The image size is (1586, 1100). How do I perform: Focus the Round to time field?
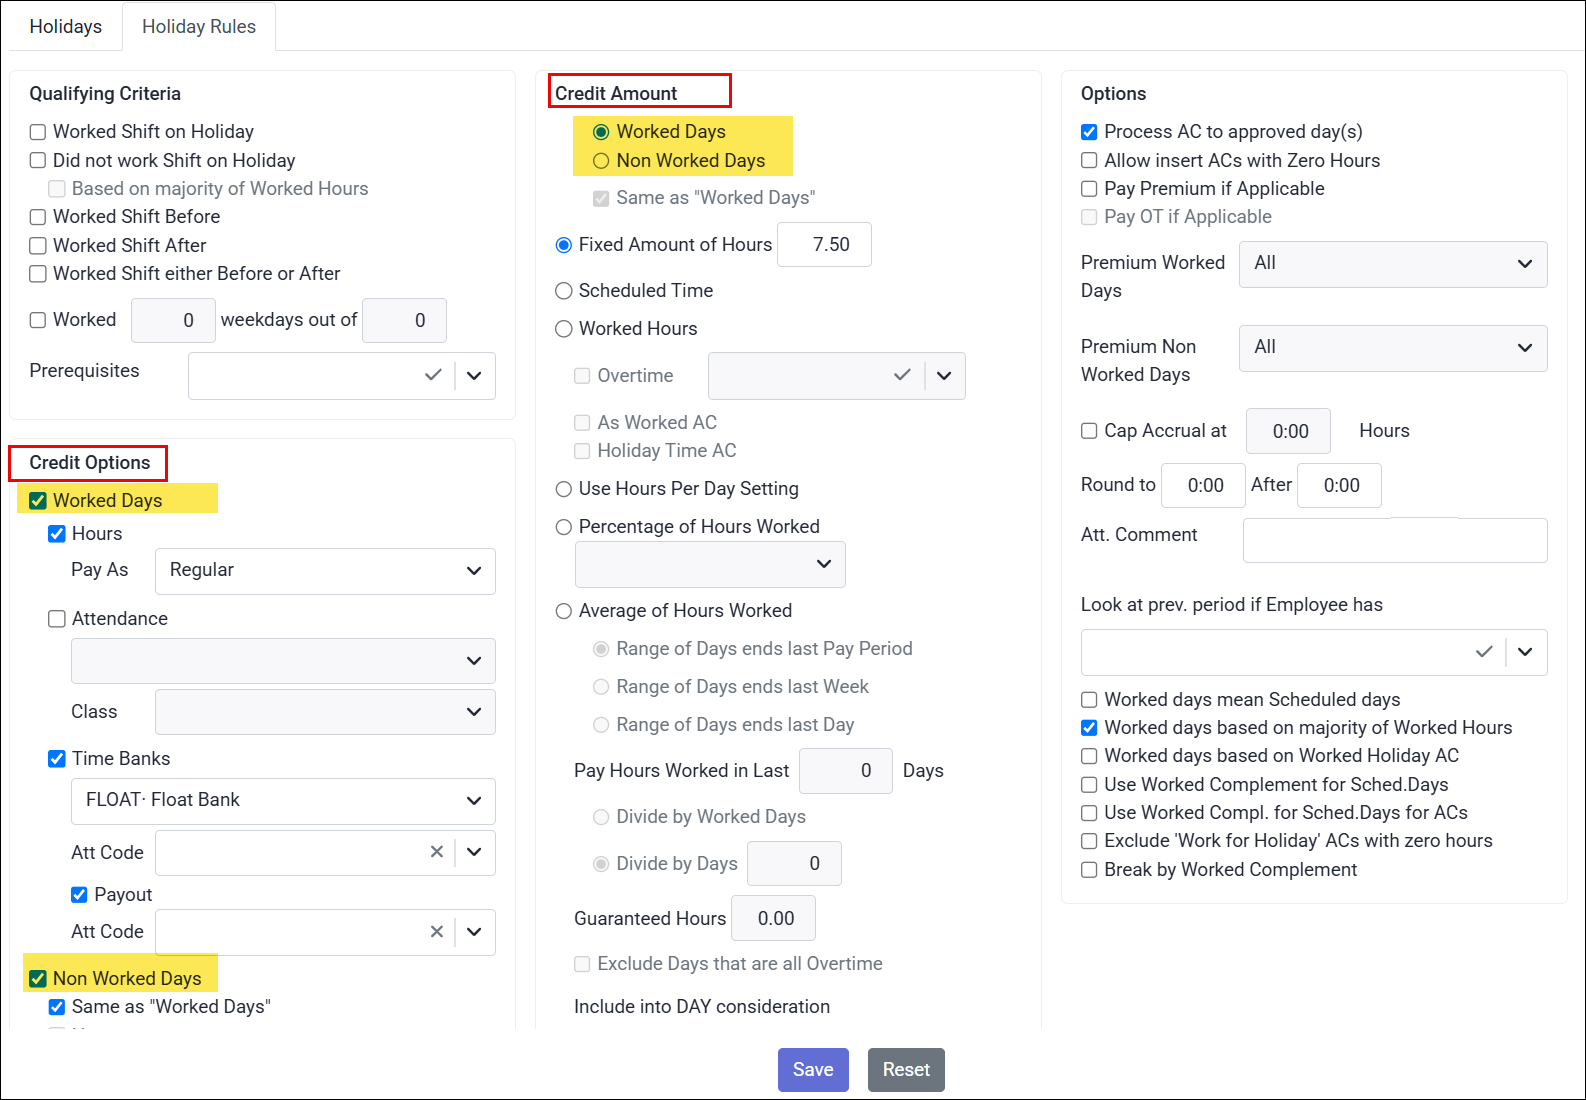coord(1203,485)
